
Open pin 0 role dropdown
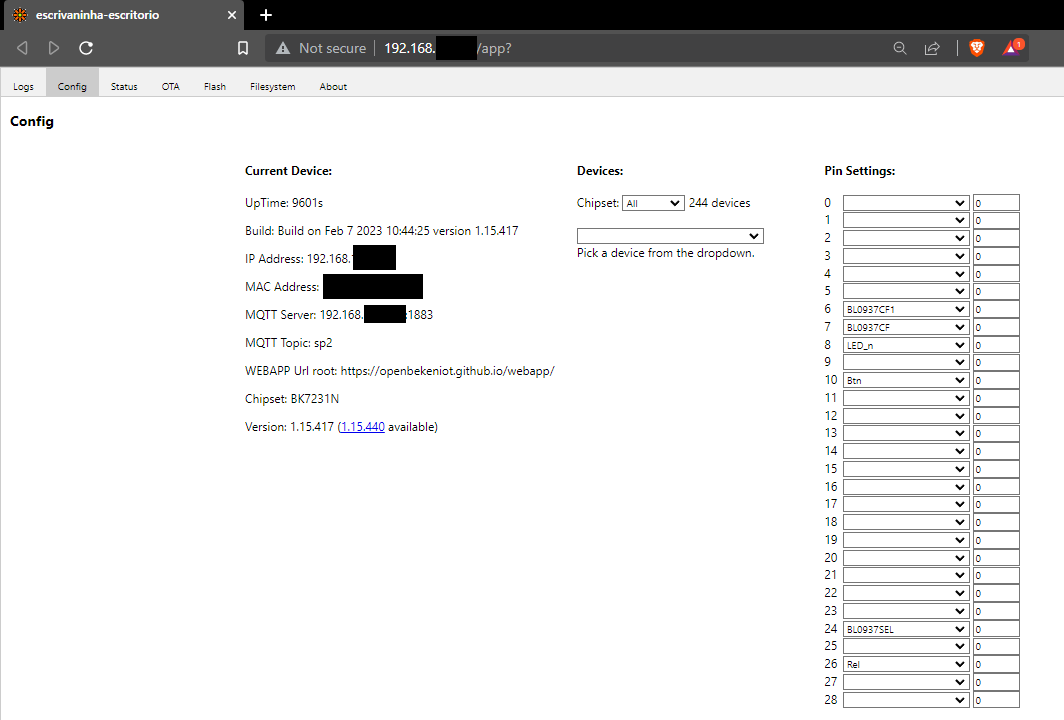pyautogui.click(x=906, y=203)
